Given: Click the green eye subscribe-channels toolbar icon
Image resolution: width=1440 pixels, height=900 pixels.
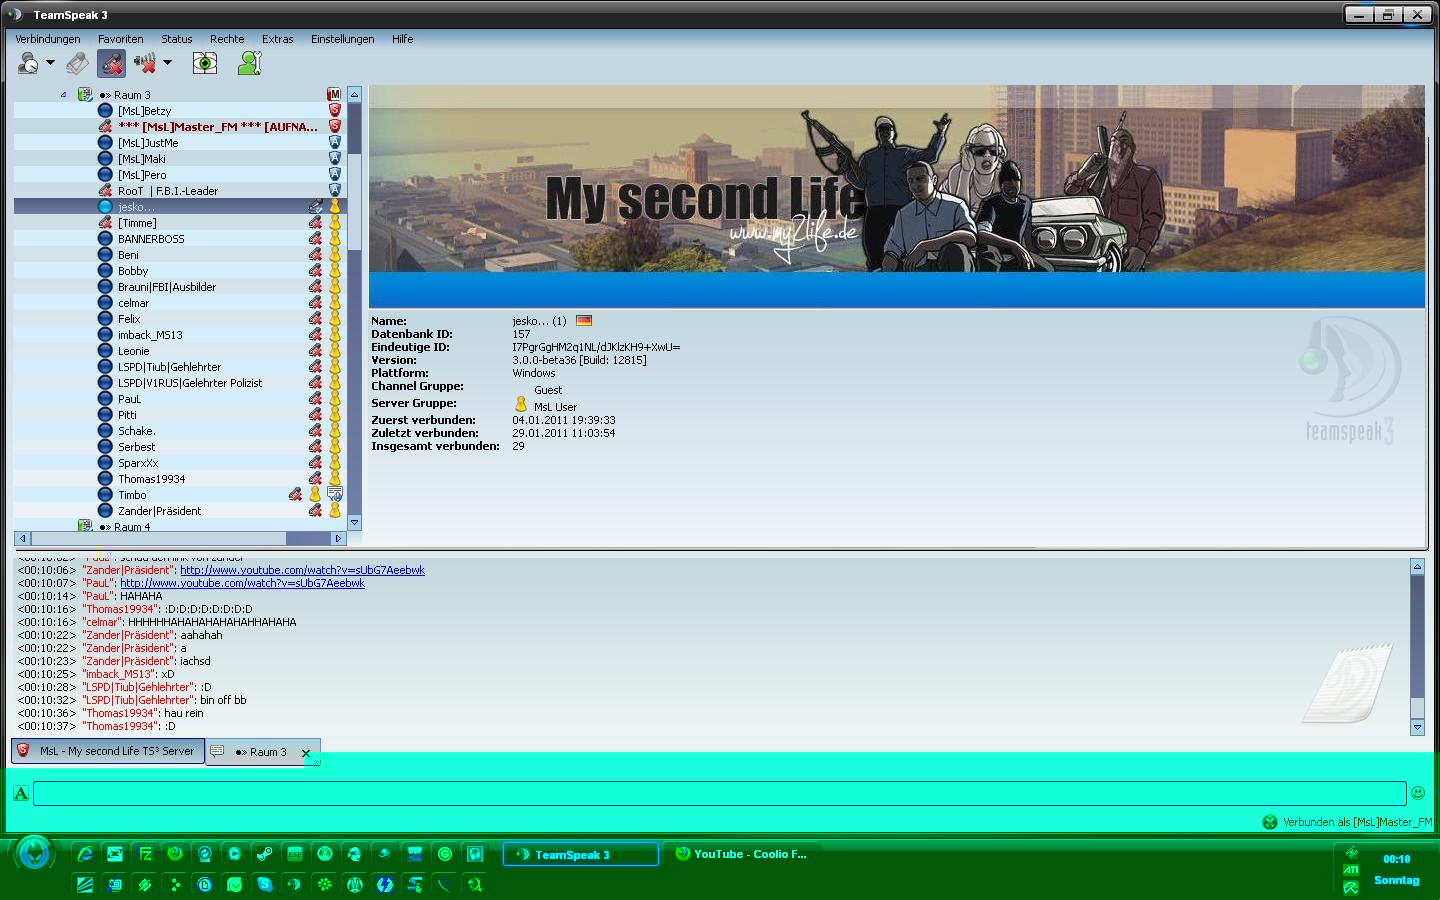Looking at the screenshot, I should pos(205,63).
